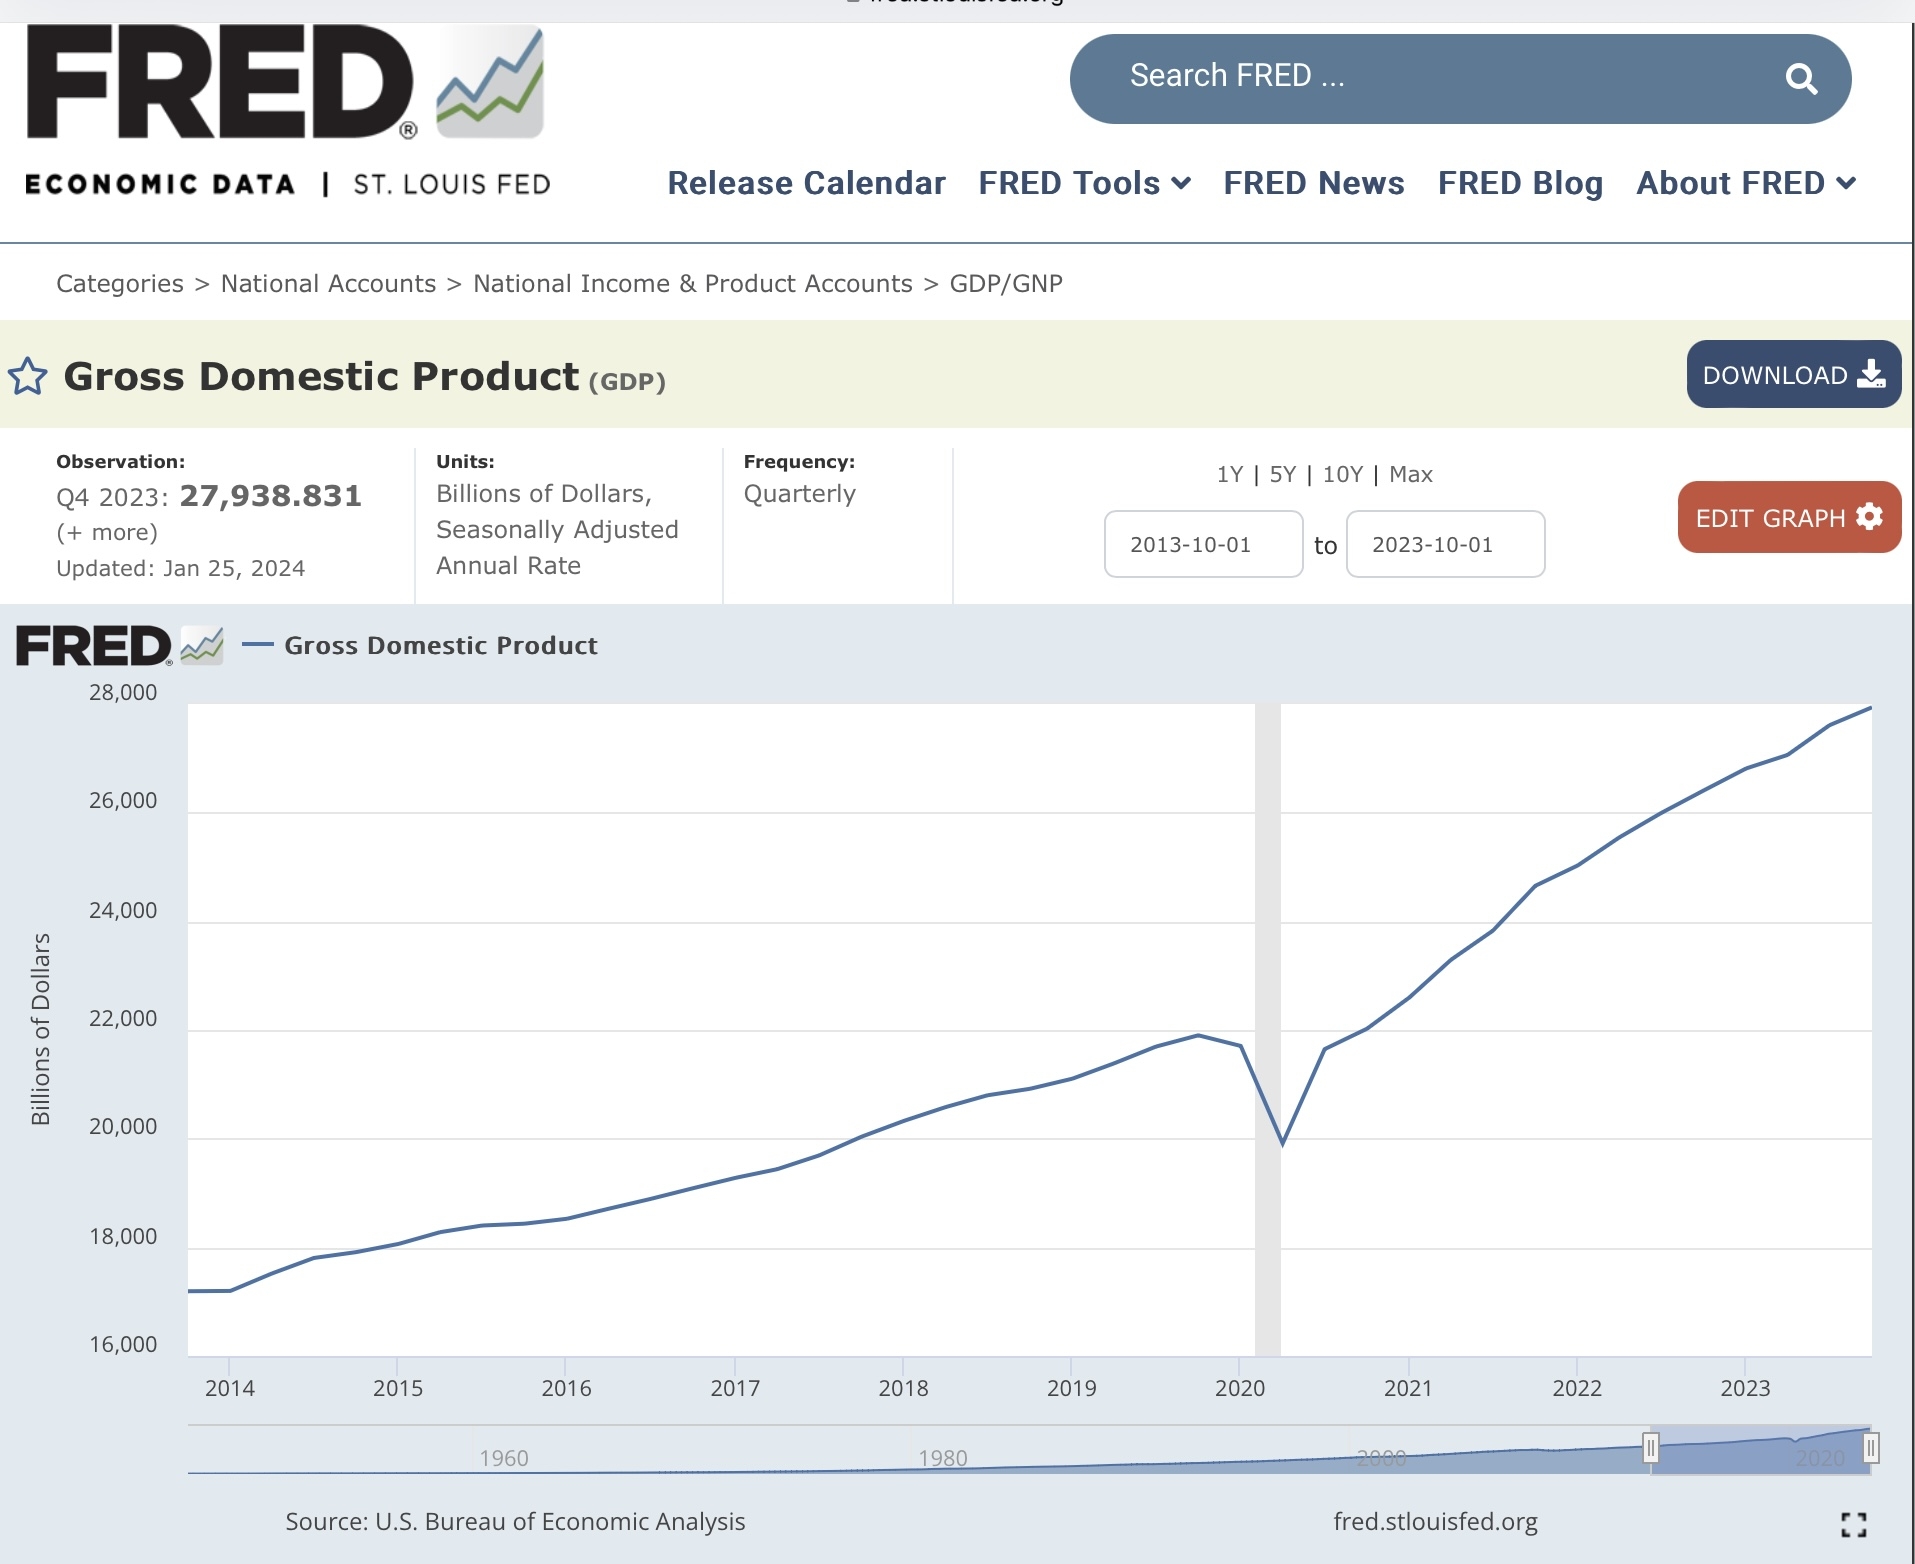Click the search magnifier icon
Image resolution: width=1915 pixels, height=1564 pixels.
click(1801, 79)
